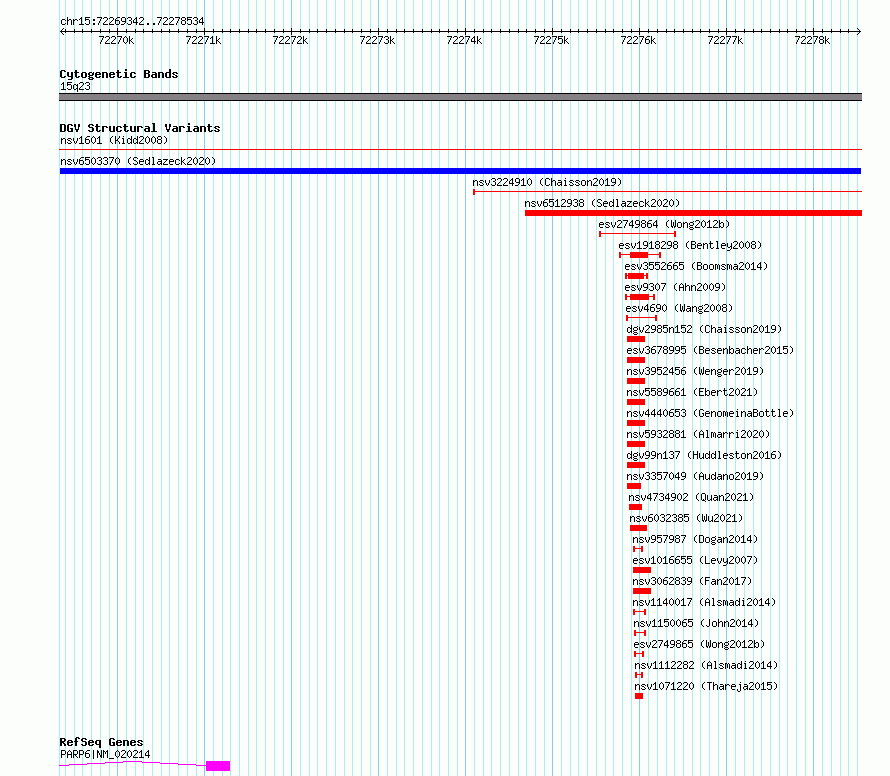Image resolution: width=890 pixels, height=776 pixels.
Task: Click the 72272k ruler label
Action: (x=290, y=40)
